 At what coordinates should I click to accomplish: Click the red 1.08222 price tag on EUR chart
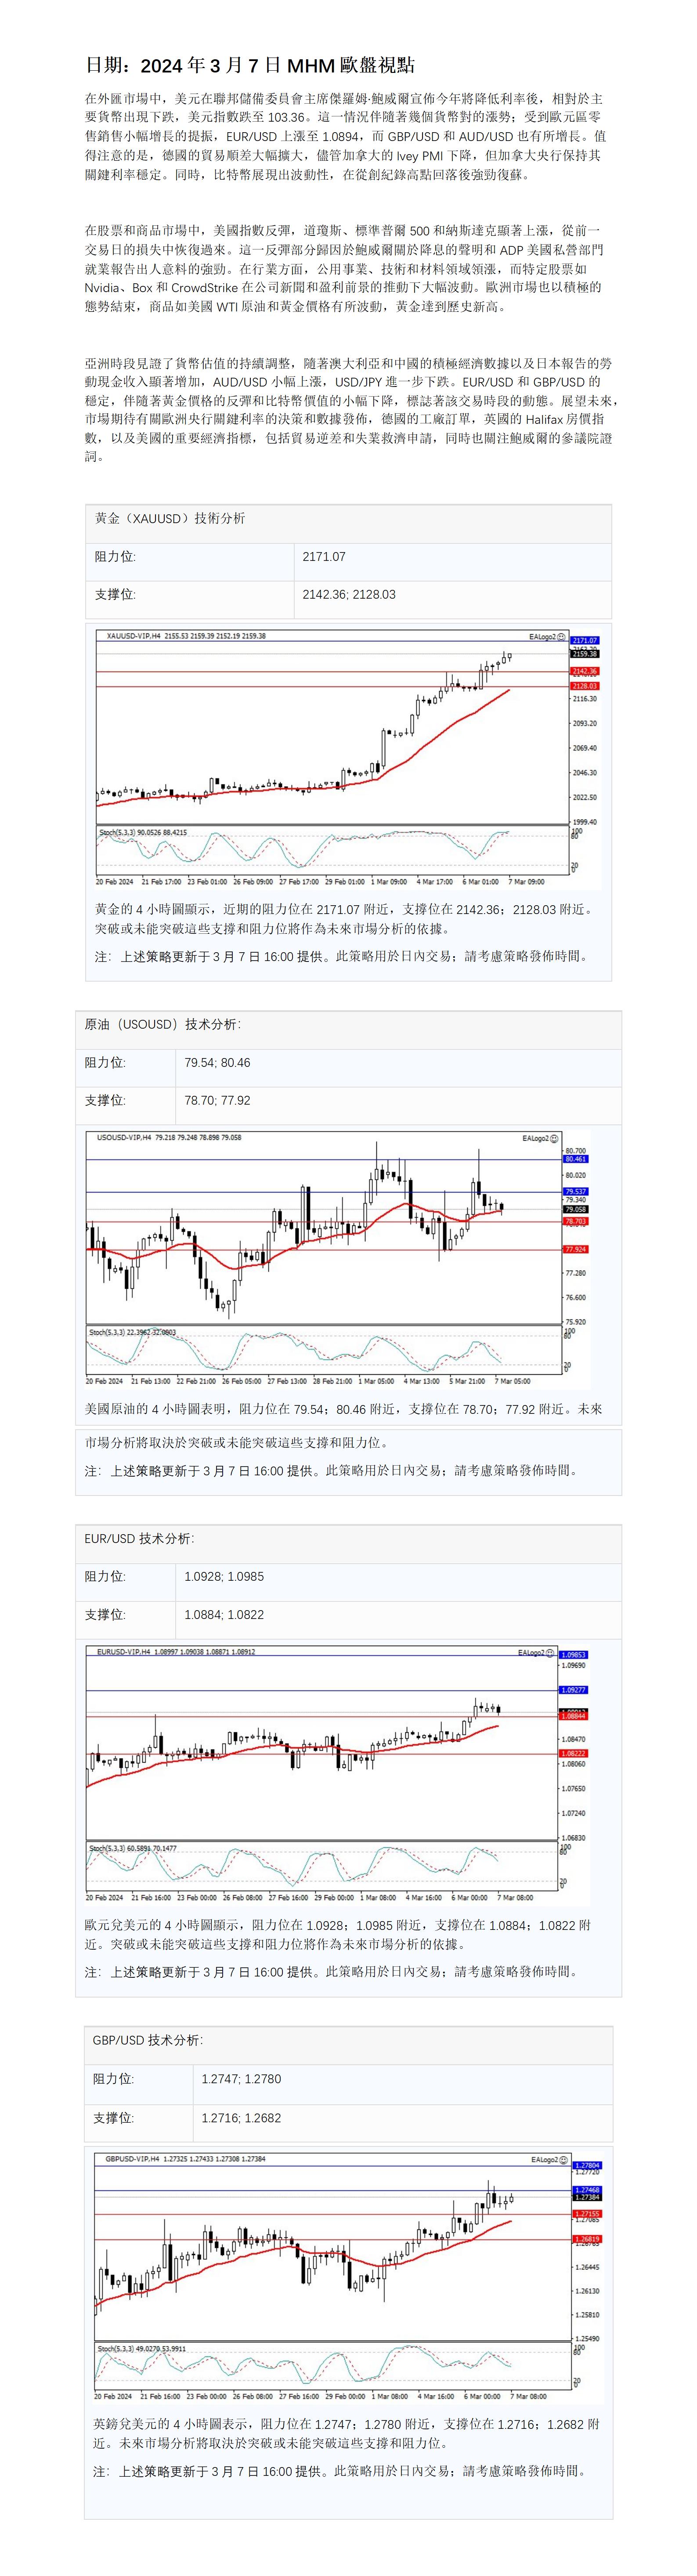pos(574,1753)
